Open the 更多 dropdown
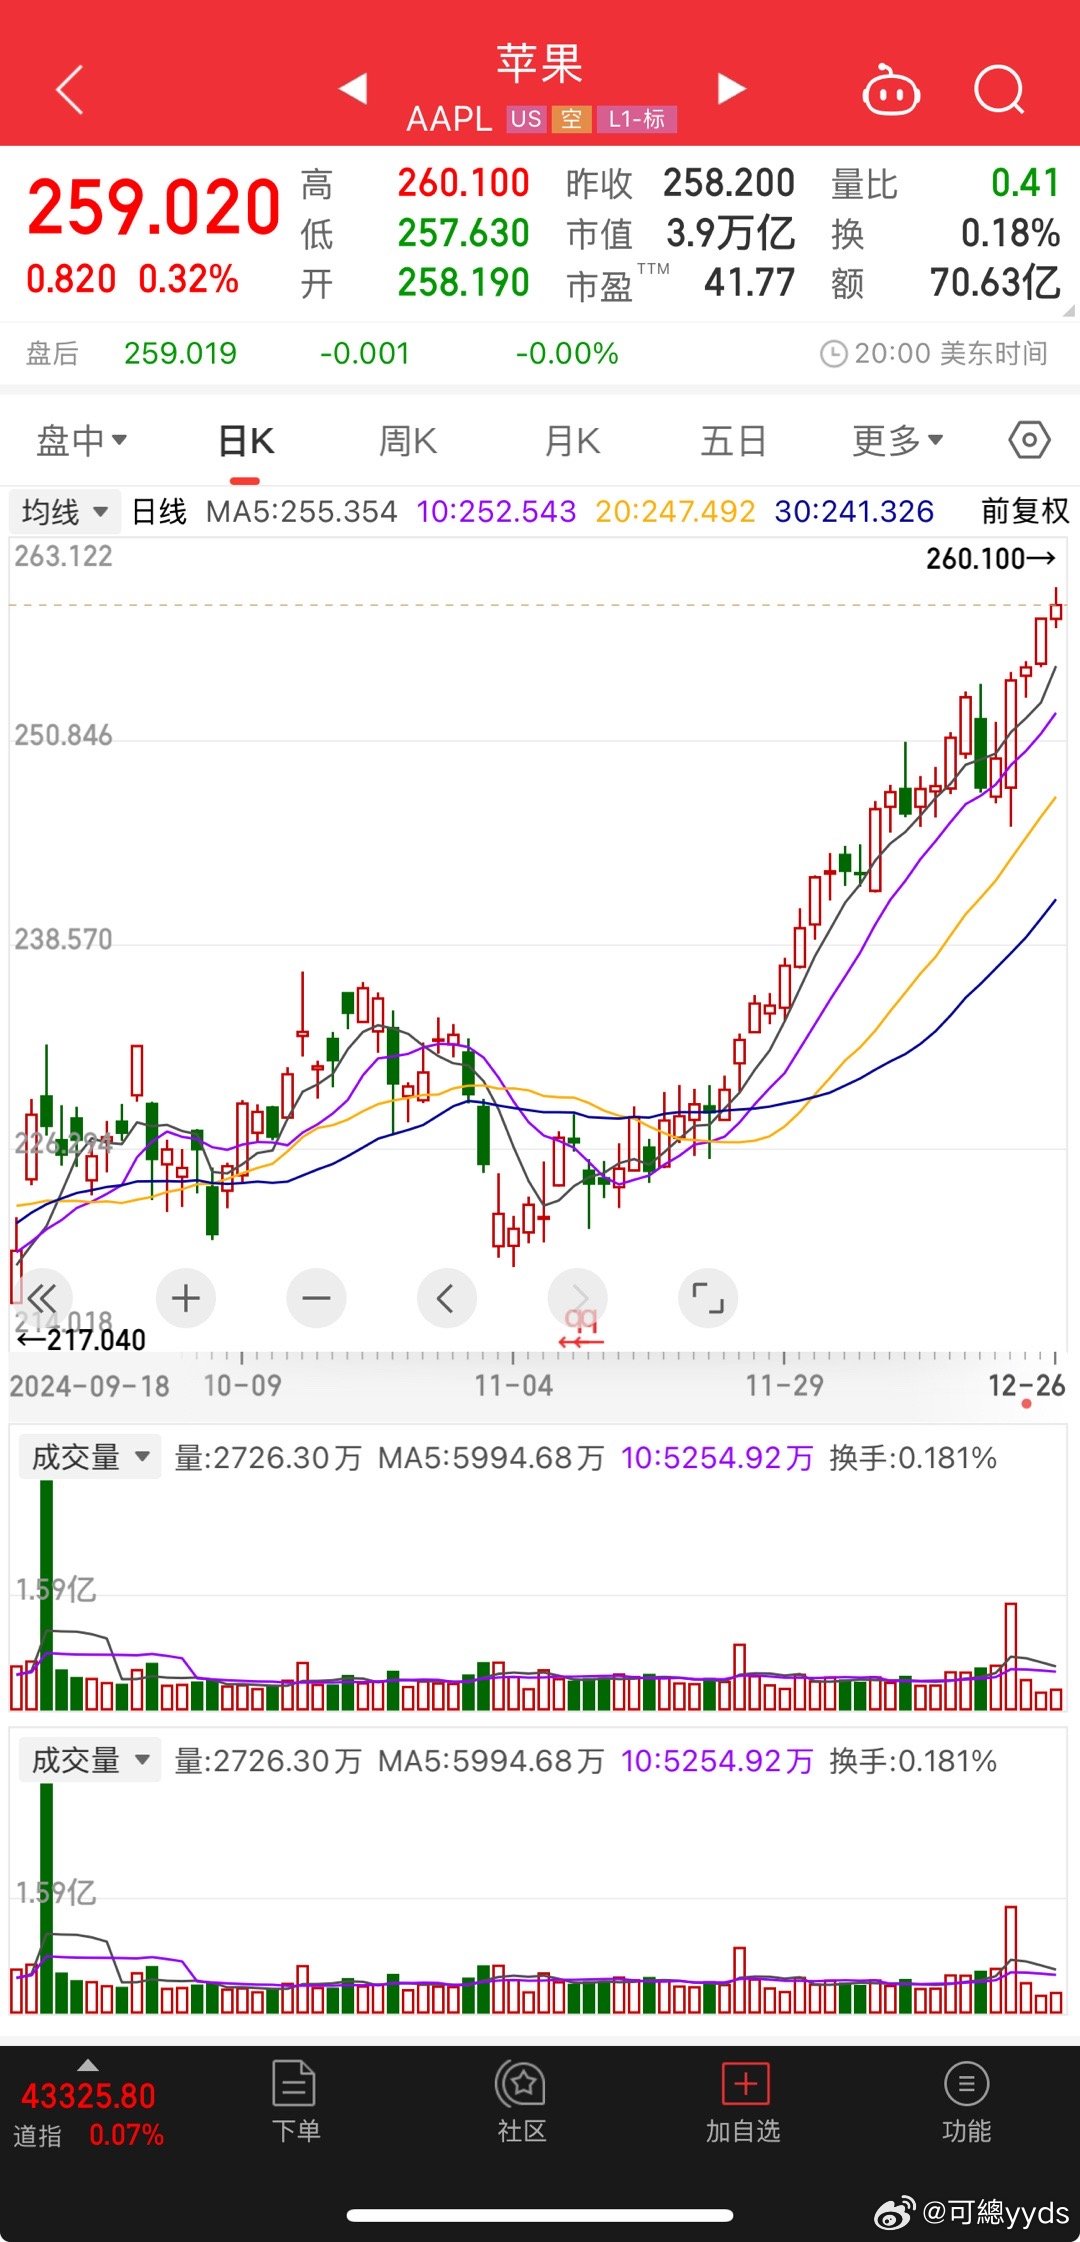Image resolution: width=1080 pixels, height=2242 pixels. [897, 440]
